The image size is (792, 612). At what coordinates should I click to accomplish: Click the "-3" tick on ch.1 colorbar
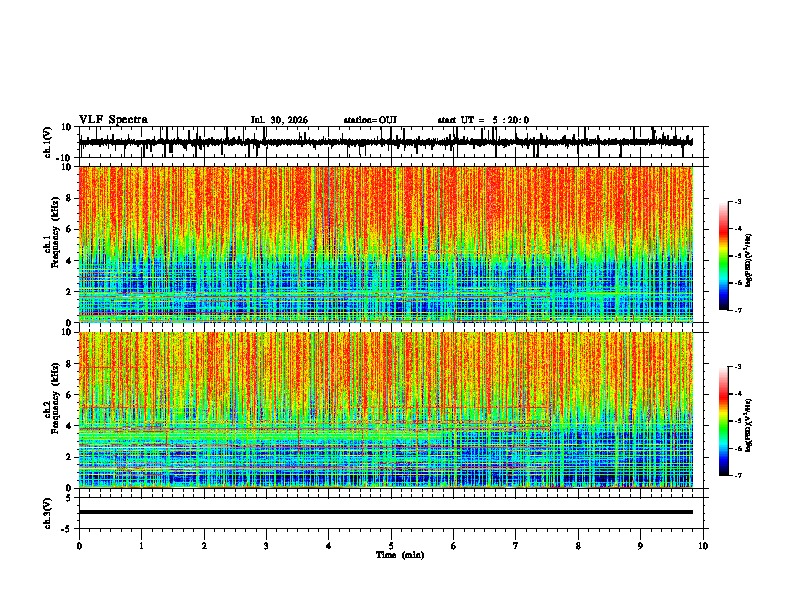click(x=737, y=201)
